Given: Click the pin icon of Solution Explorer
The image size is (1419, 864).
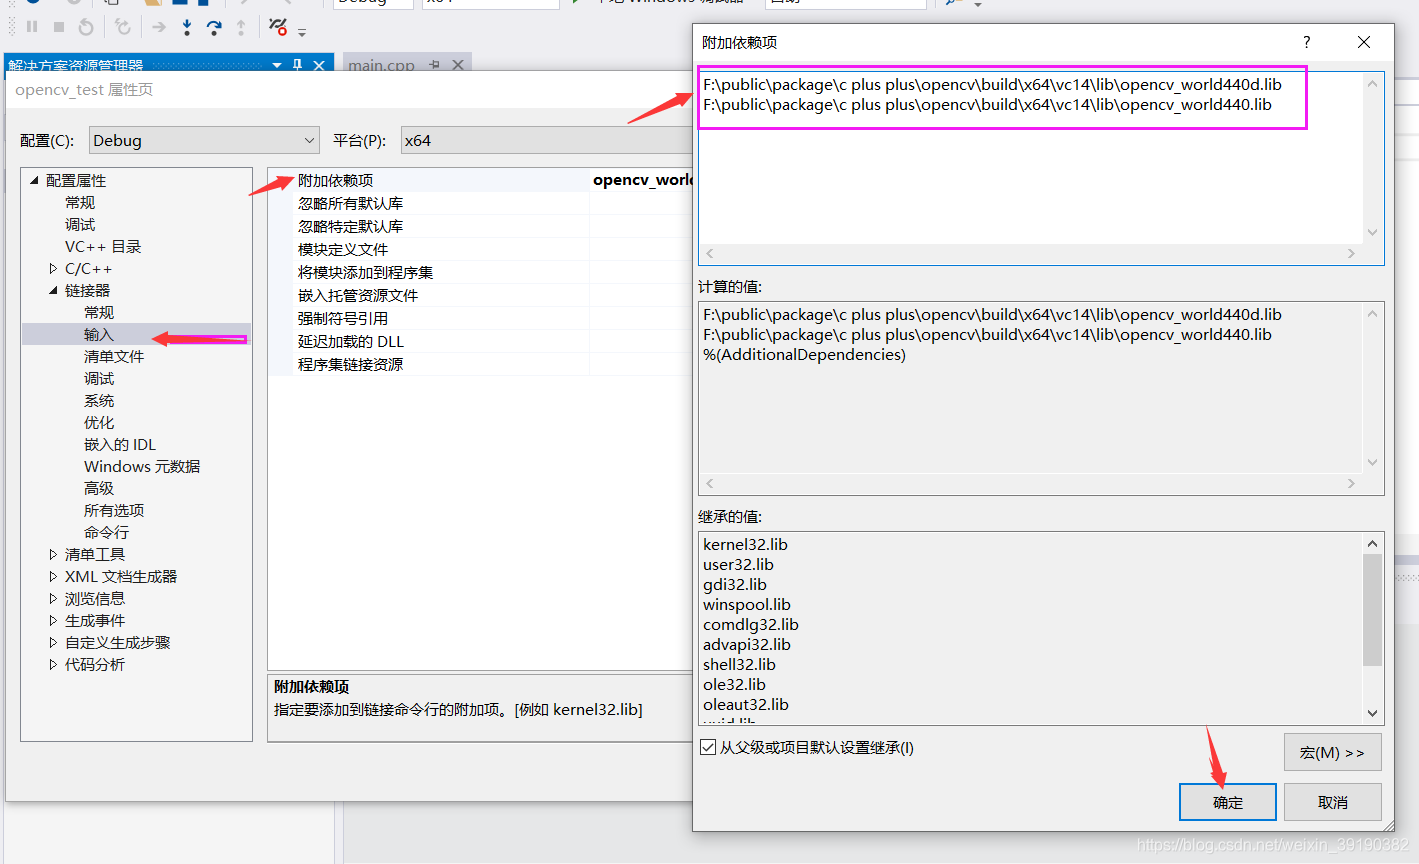Looking at the screenshot, I should (x=297, y=65).
